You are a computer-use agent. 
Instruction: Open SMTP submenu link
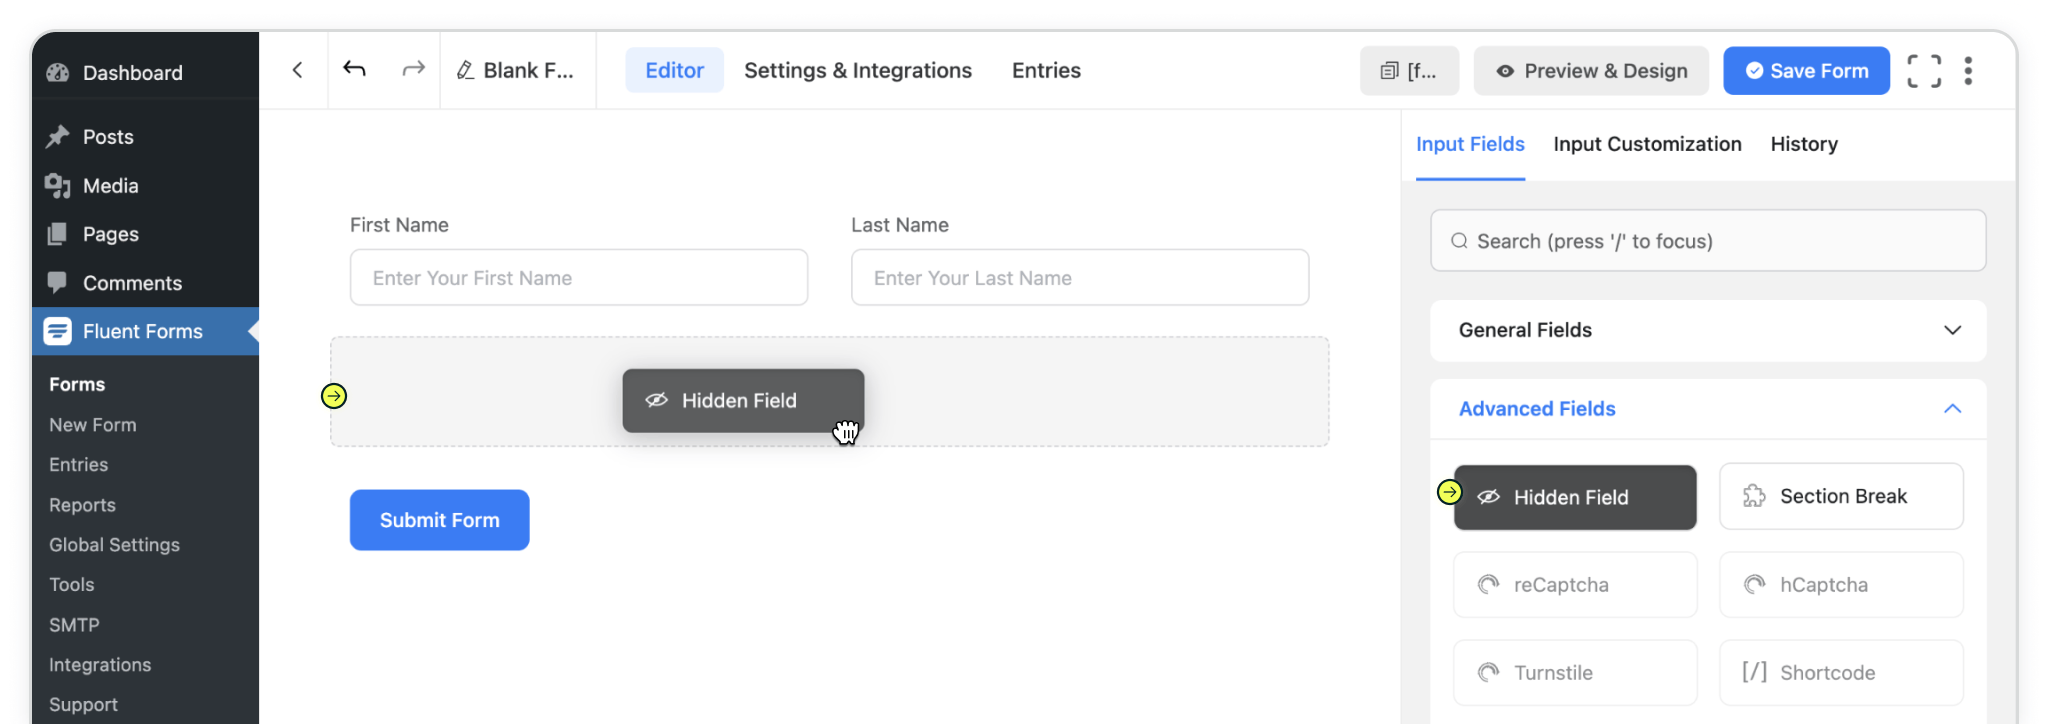tap(74, 625)
